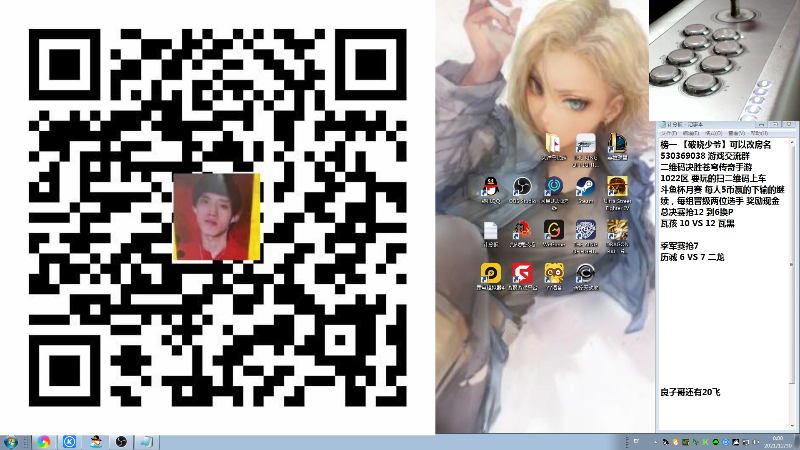The width and height of the screenshot is (800, 450).
Task: Open the blue K app on taskbar
Action: (x=69, y=442)
